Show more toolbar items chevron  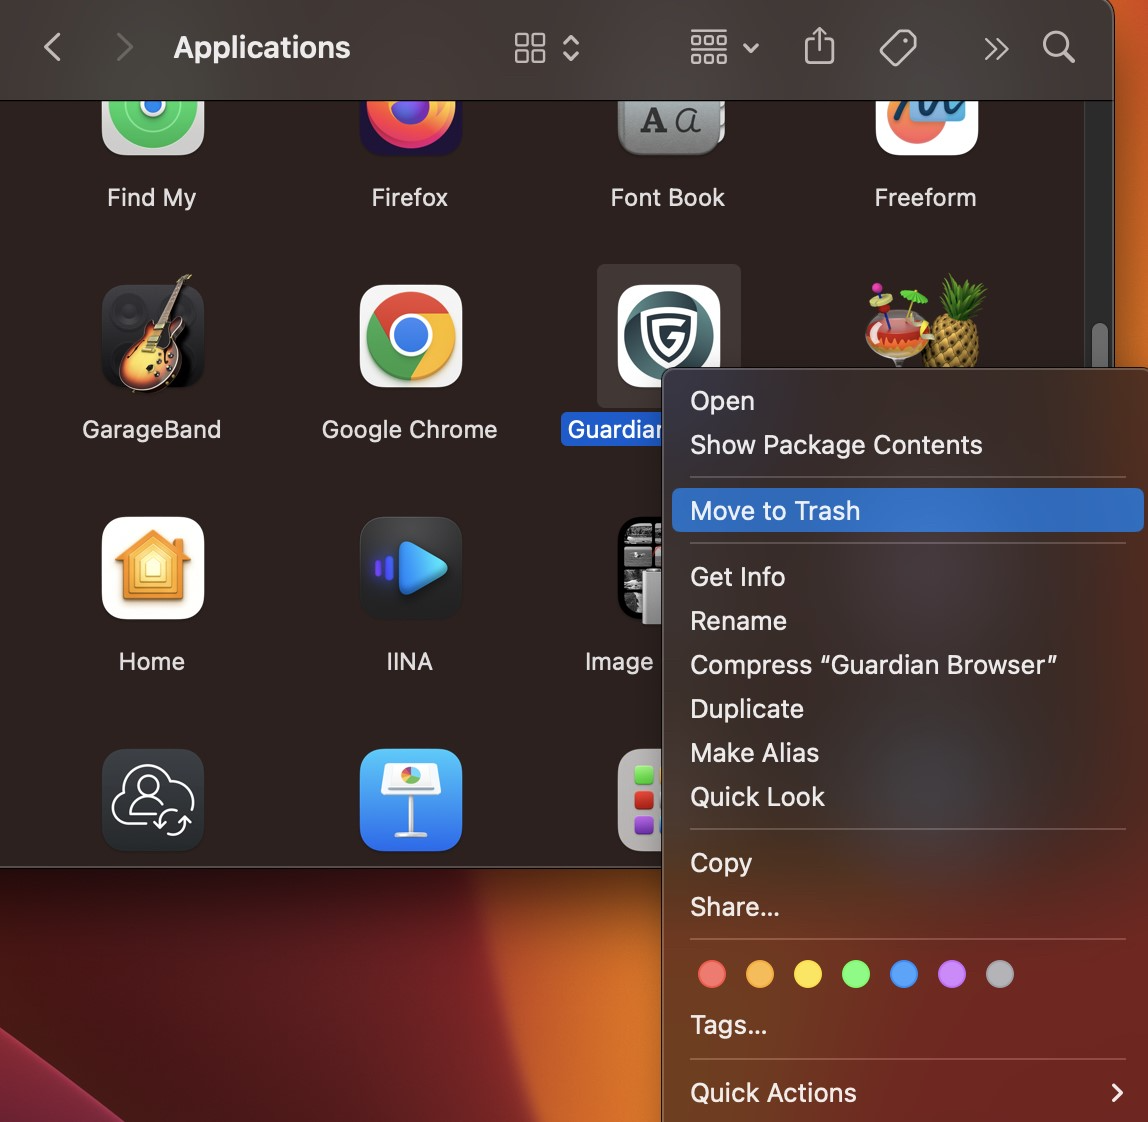coord(996,48)
